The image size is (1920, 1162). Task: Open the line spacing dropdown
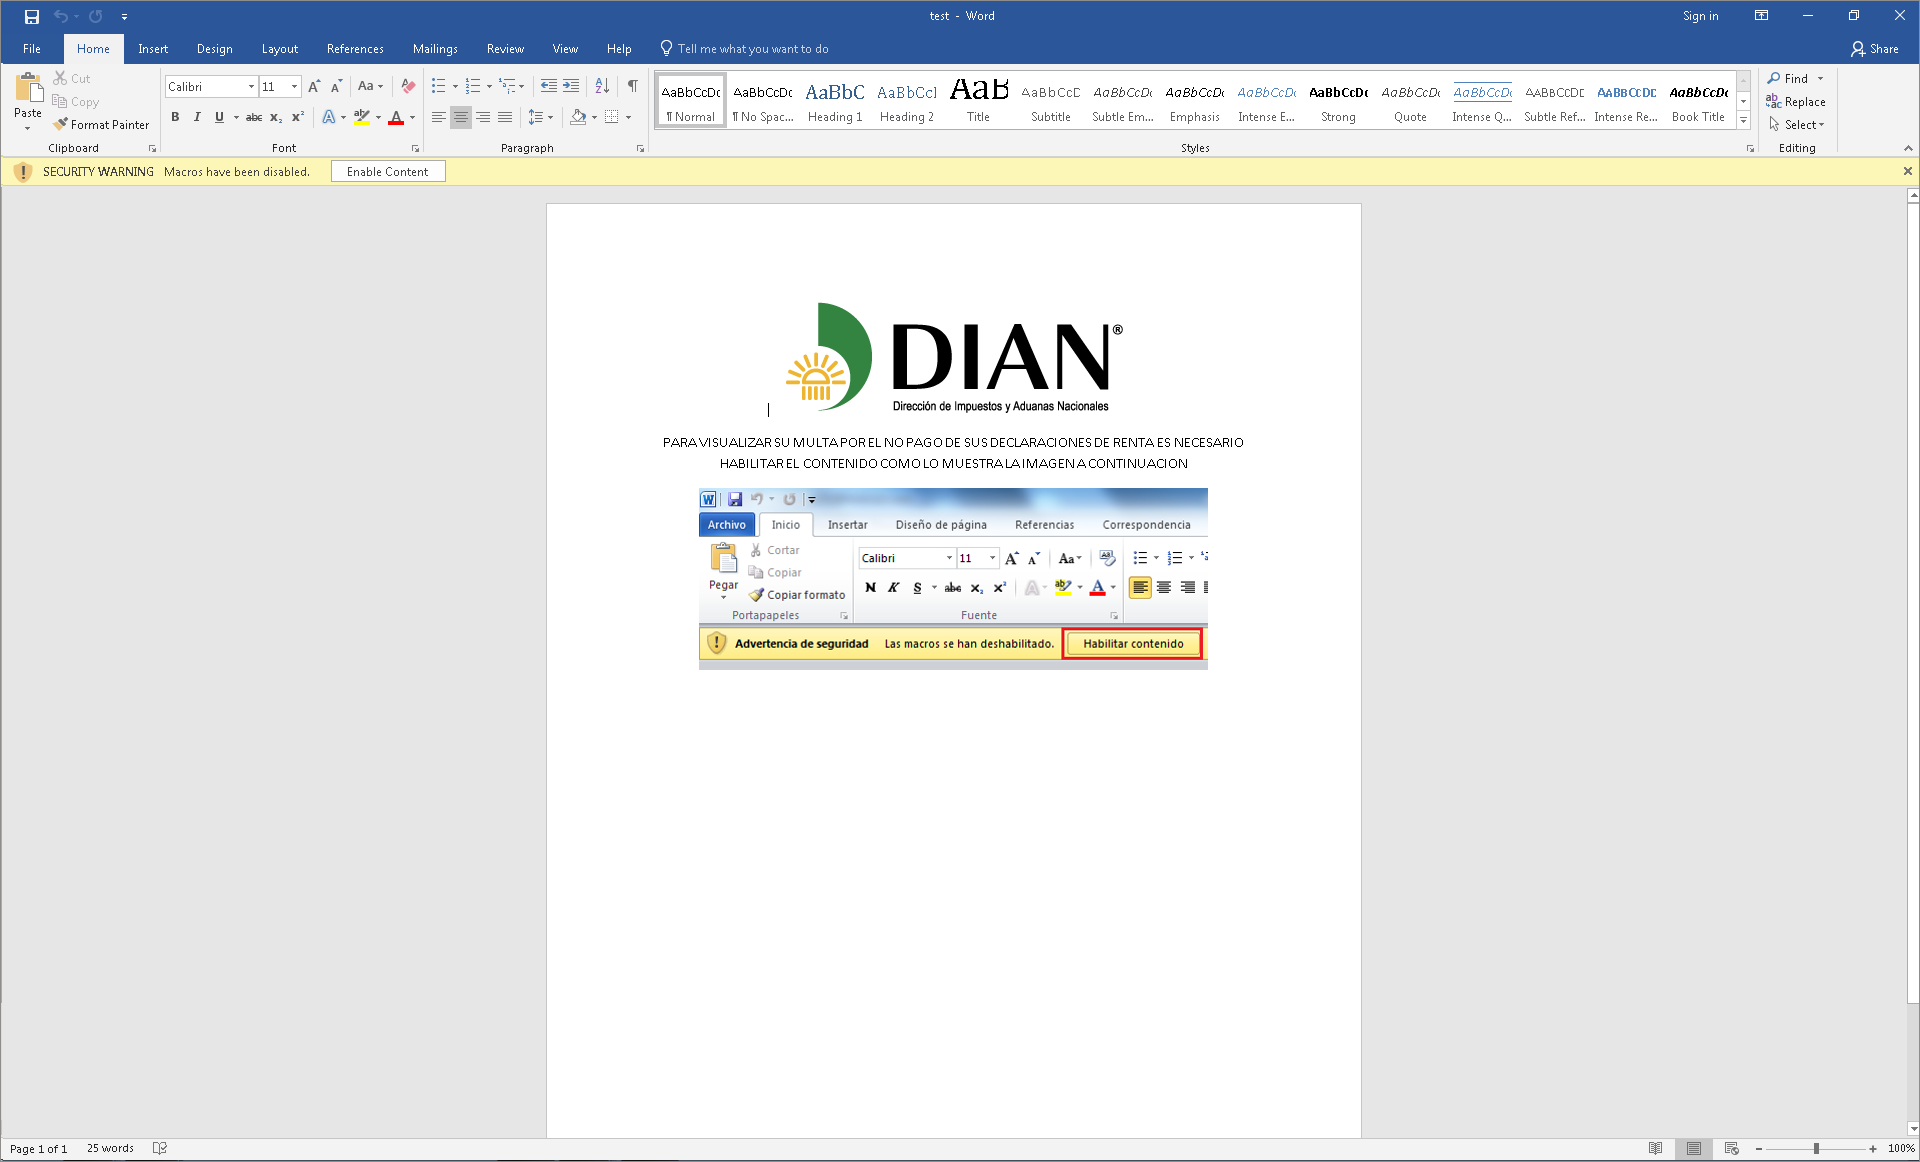point(541,117)
